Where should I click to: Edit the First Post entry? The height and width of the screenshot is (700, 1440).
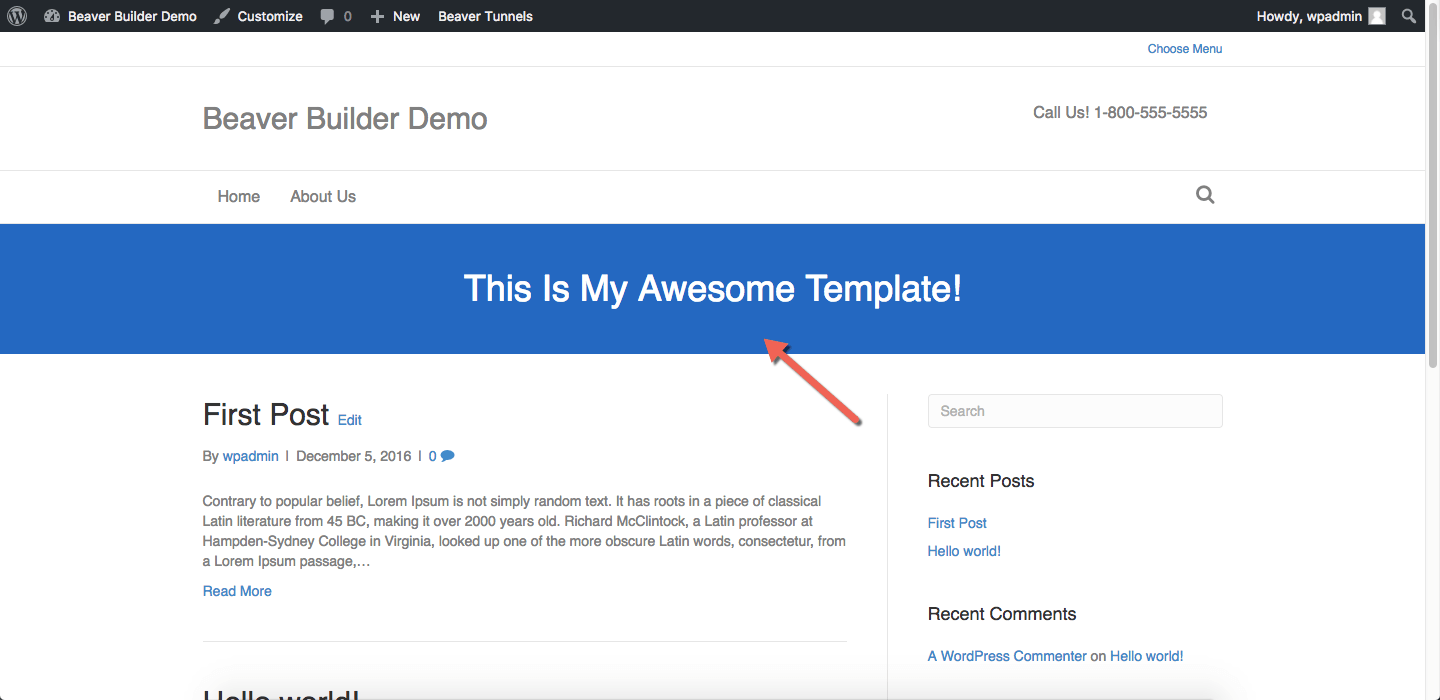[x=349, y=421]
